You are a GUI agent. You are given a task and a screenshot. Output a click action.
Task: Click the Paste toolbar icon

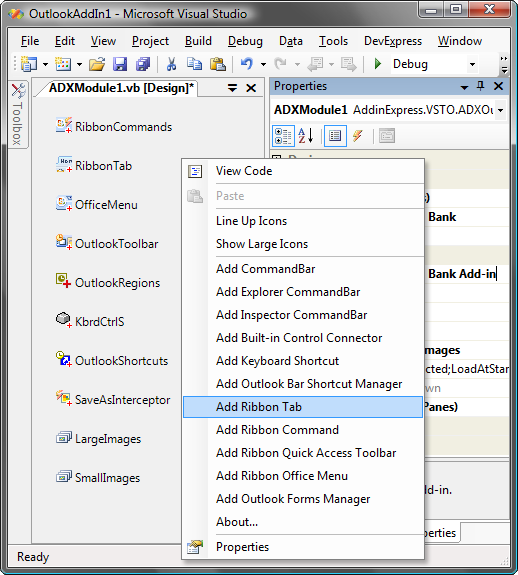pyautogui.click(x=218, y=64)
